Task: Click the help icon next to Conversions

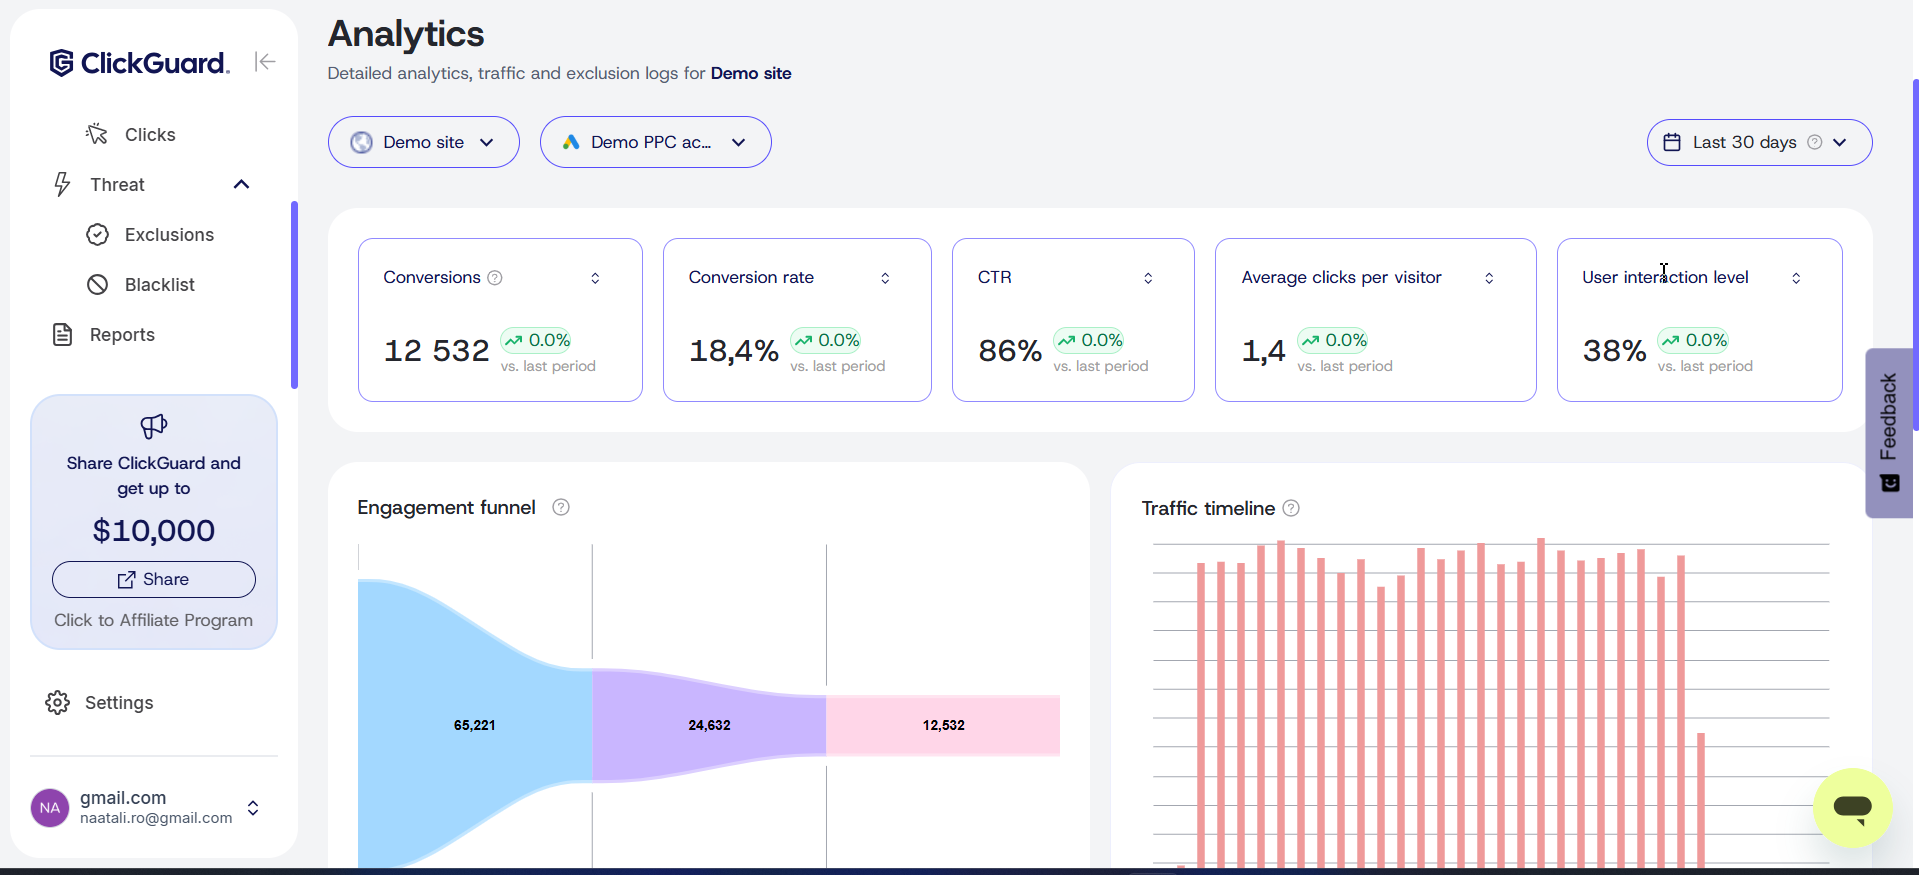Action: click(x=495, y=278)
